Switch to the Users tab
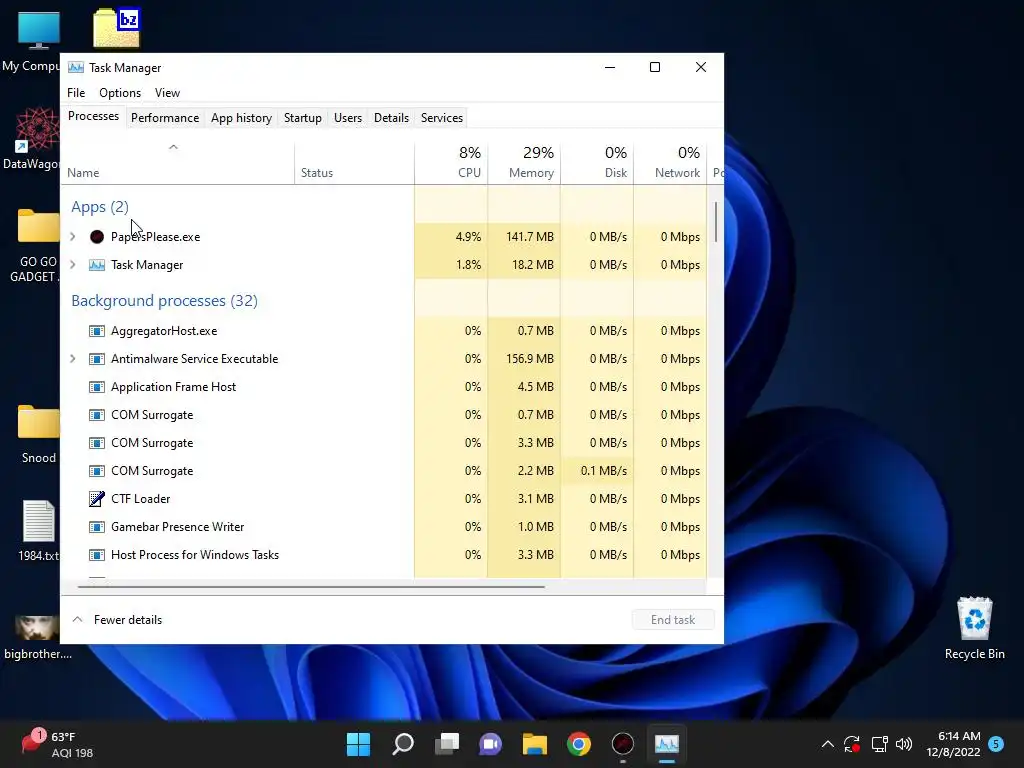The width and height of the screenshot is (1024, 768). point(347,118)
